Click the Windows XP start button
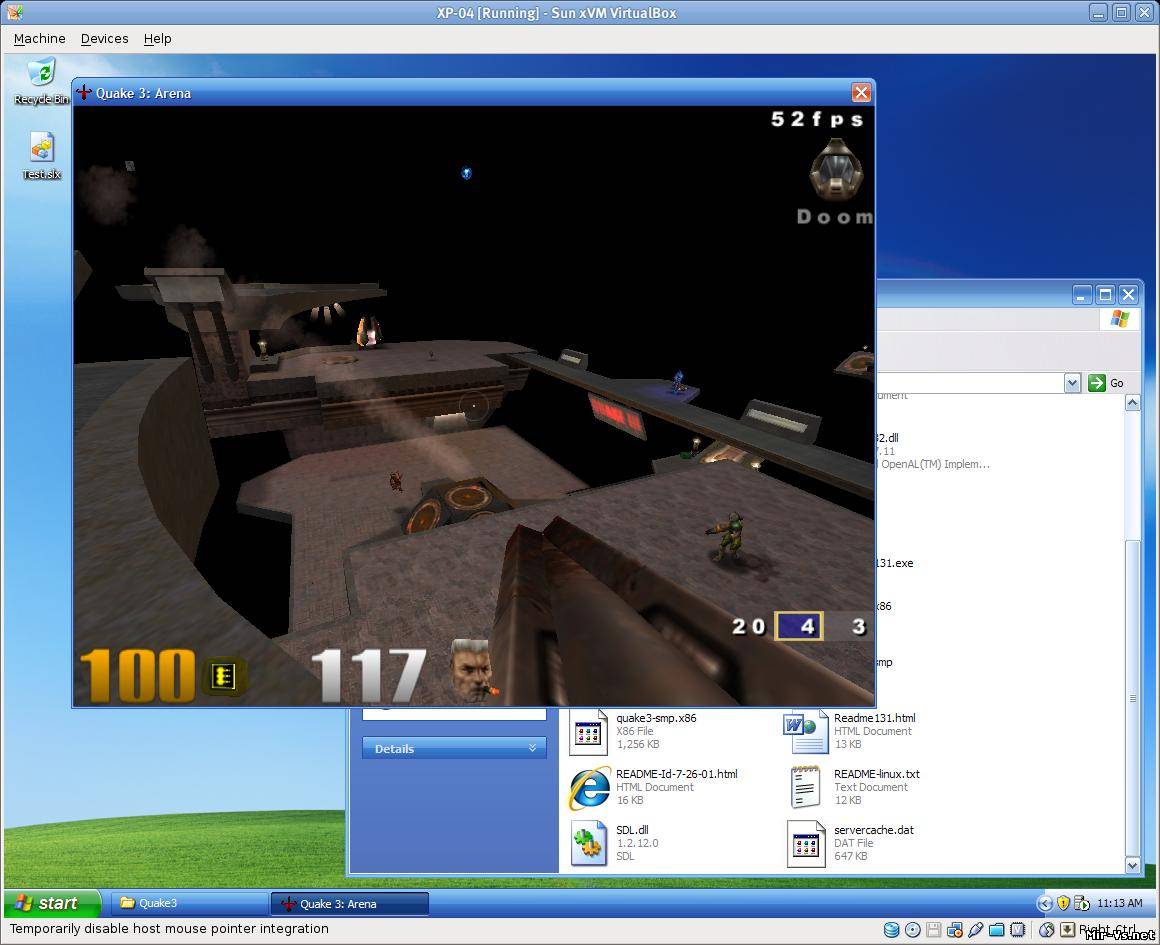Viewport: 1160px width, 945px height. point(52,903)
